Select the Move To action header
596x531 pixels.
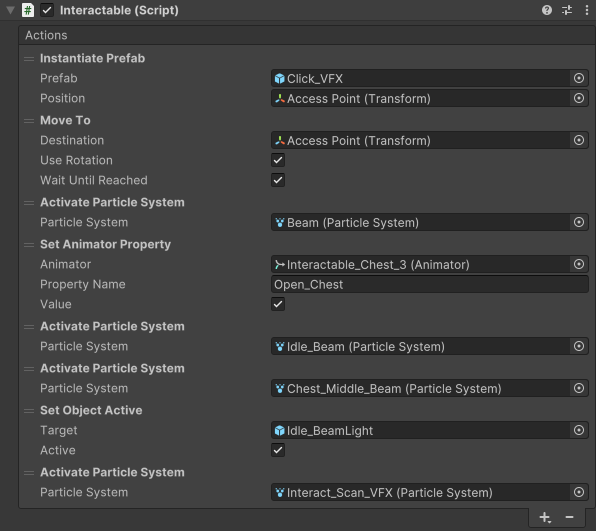65,120
